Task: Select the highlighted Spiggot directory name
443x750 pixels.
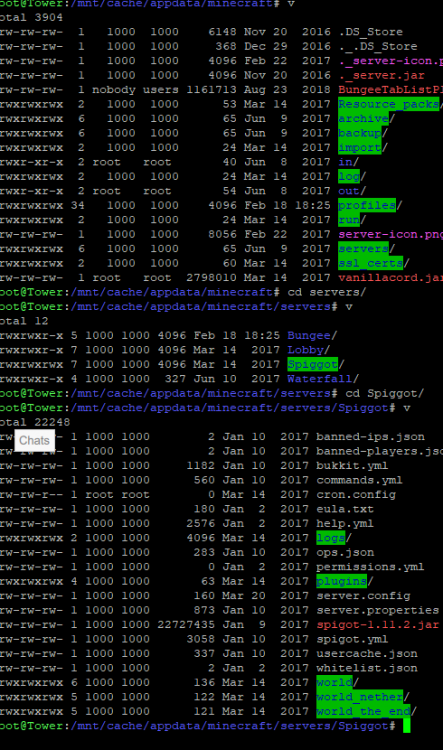Action: click(x=312, y=364)
